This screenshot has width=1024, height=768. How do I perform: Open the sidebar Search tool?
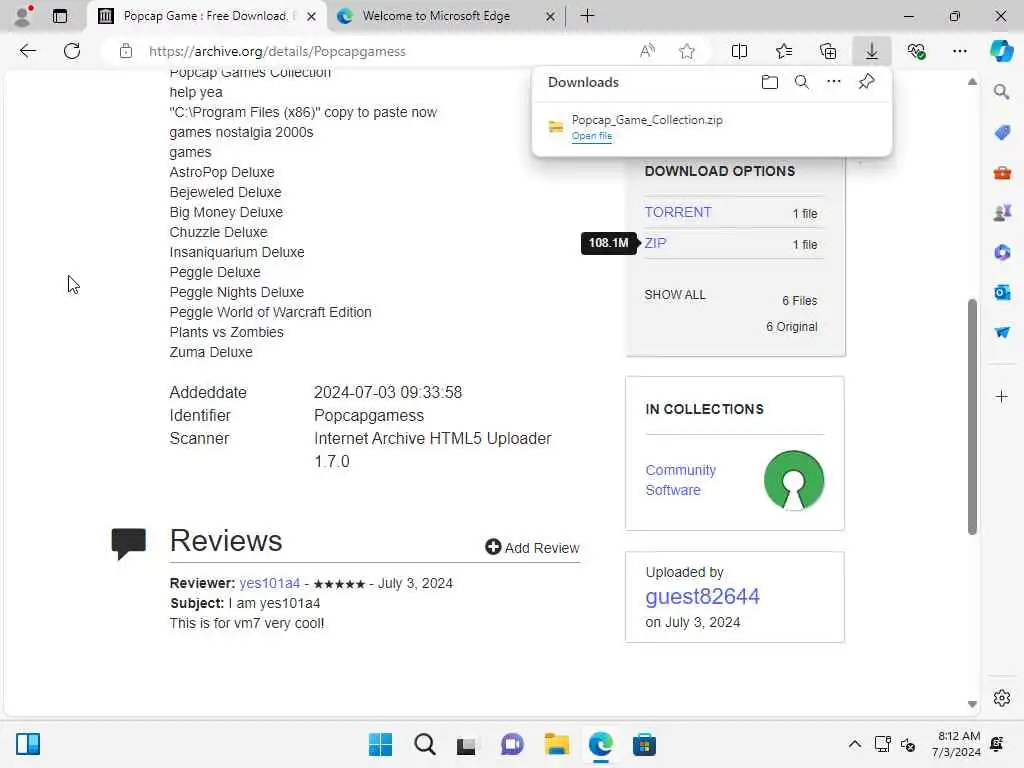(1001, 92)
